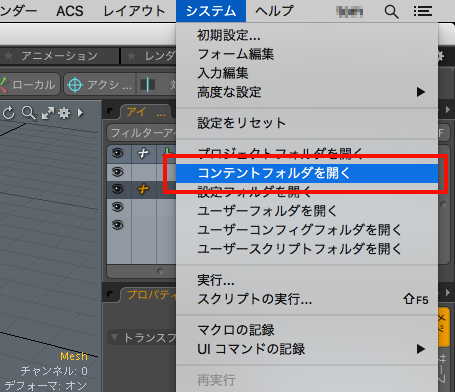Click the properties panel dot handle
This screenshot has width=455, height=392.
click(110, 294)
